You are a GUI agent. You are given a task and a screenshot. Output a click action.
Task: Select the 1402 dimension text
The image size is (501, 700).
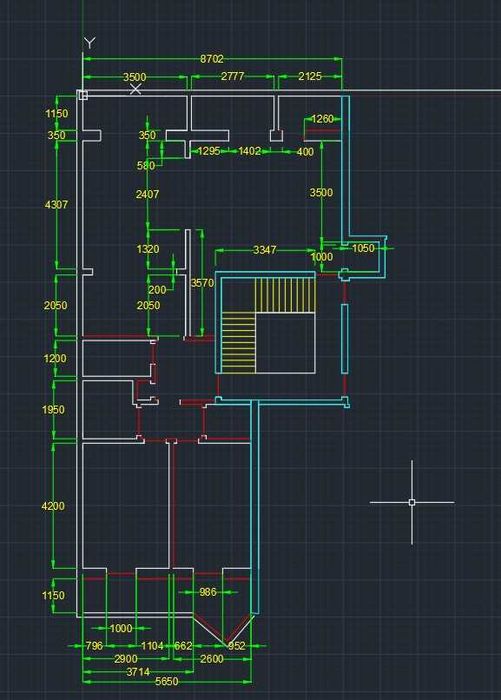tap(250, 151)
